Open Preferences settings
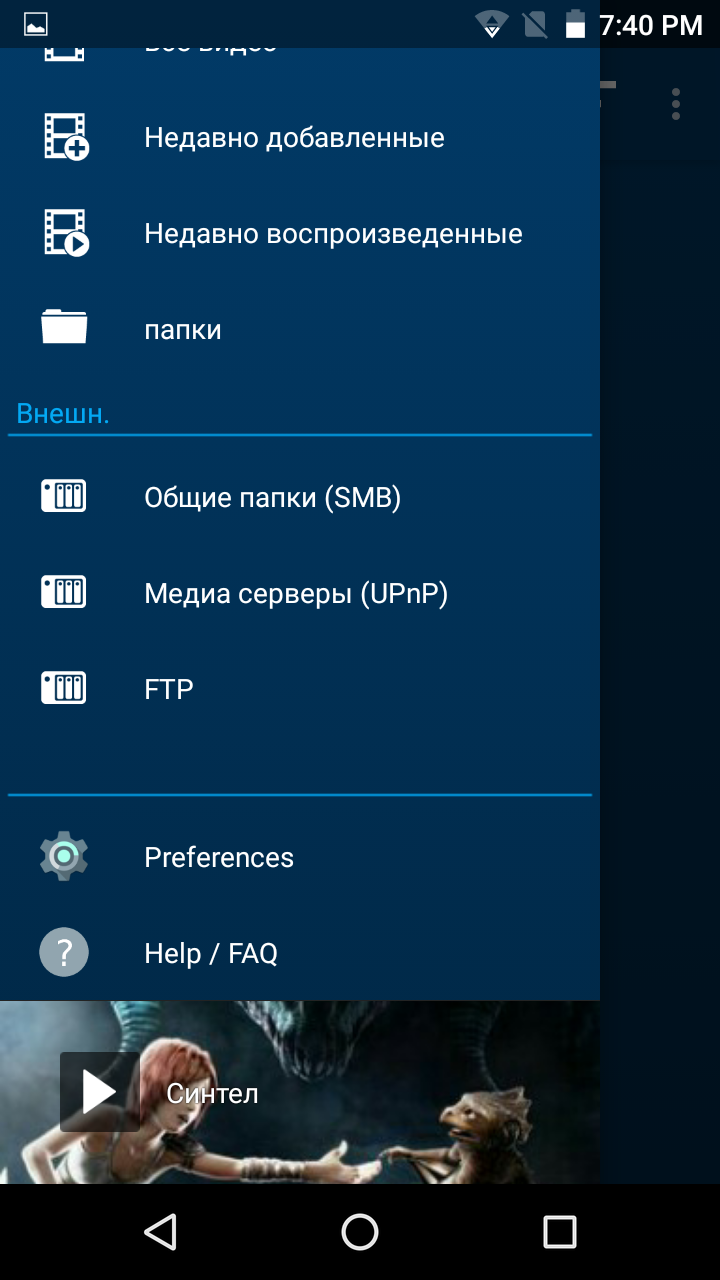The height and width of the screenshot is (1280, 720). [x=300, y=857]
